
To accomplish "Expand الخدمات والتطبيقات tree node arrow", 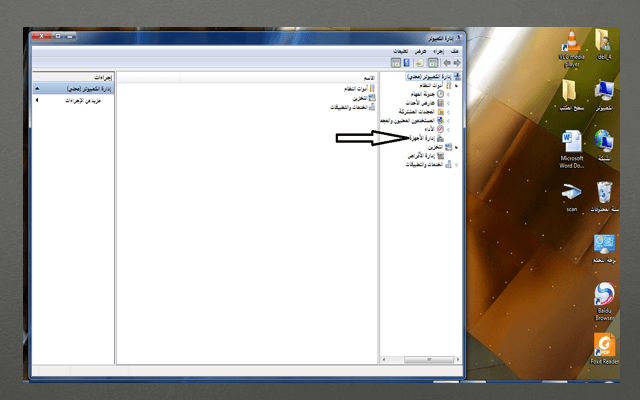I will (456, 165).
